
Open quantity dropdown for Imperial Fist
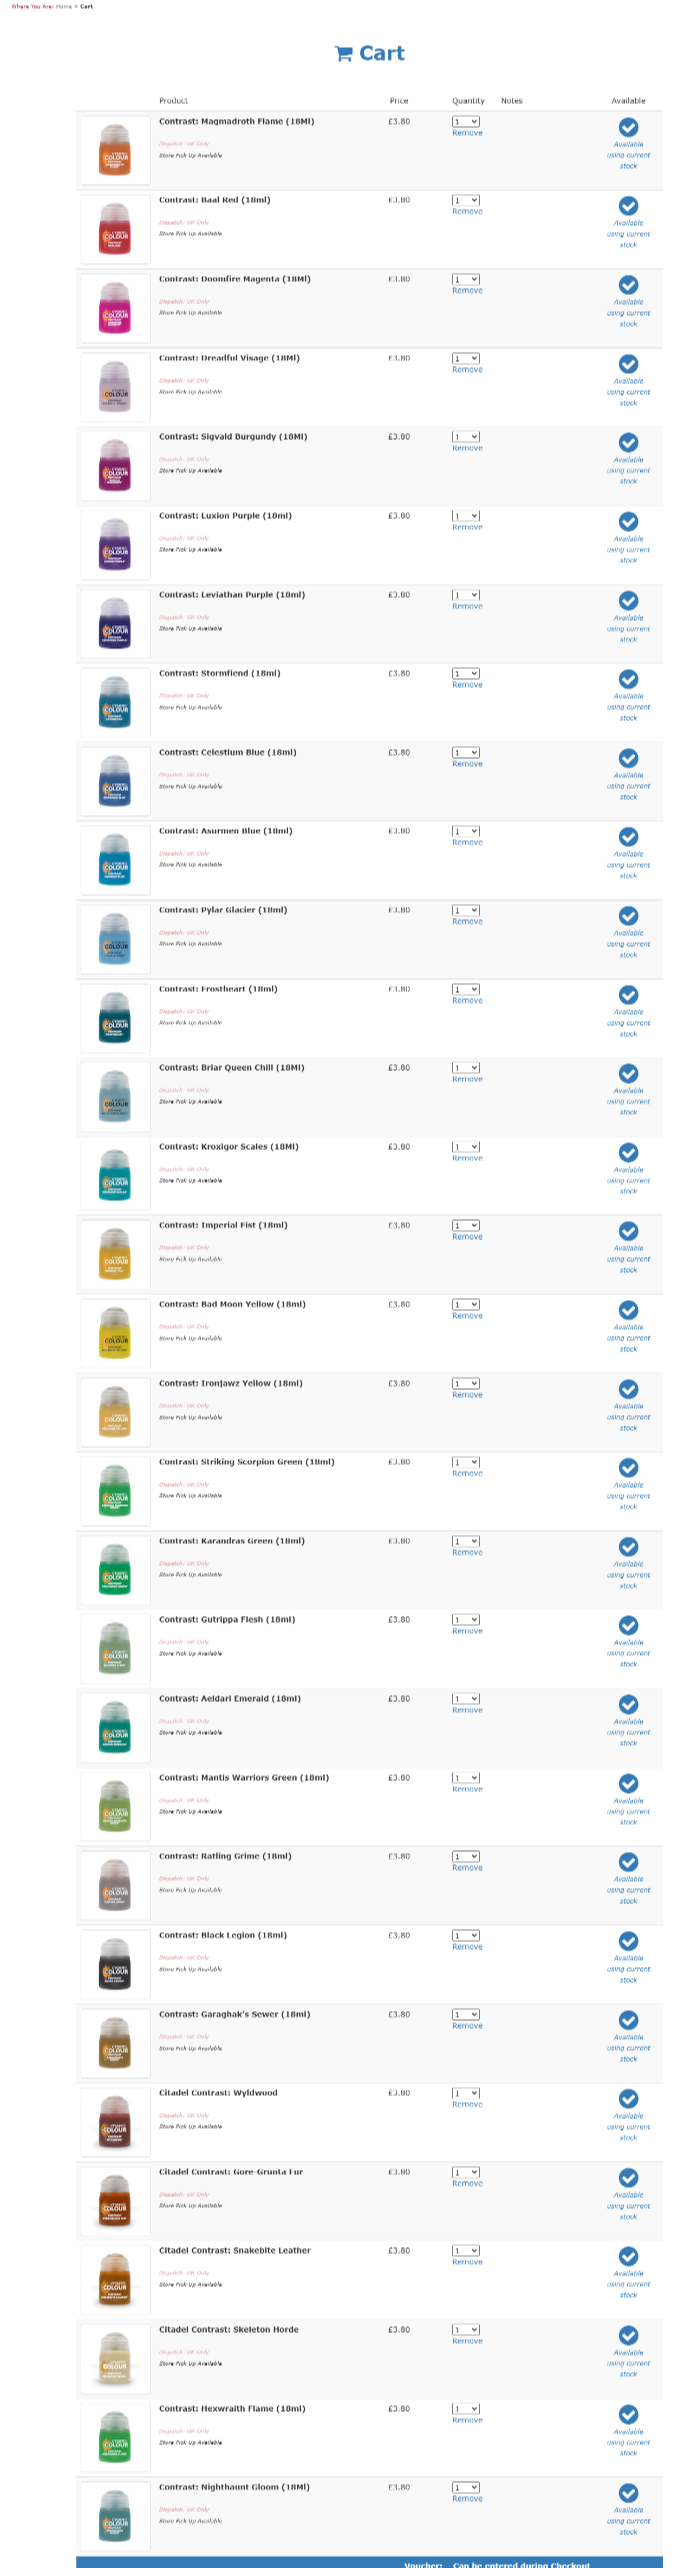tap(465, 1225)
